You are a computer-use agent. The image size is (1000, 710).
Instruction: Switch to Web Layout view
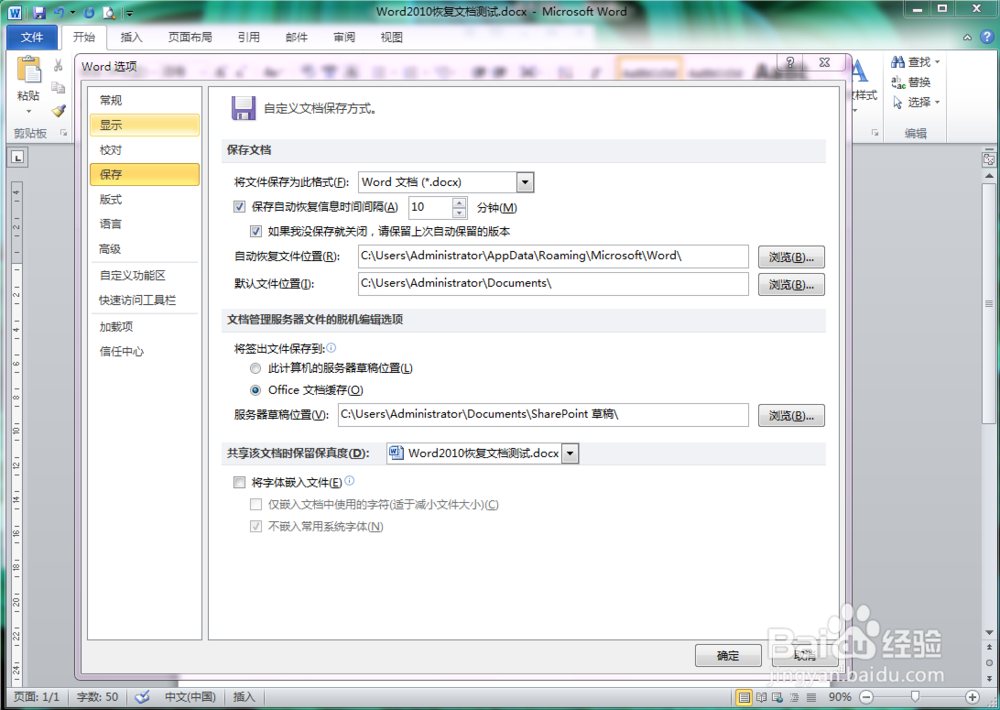click(x=777, y=697)
